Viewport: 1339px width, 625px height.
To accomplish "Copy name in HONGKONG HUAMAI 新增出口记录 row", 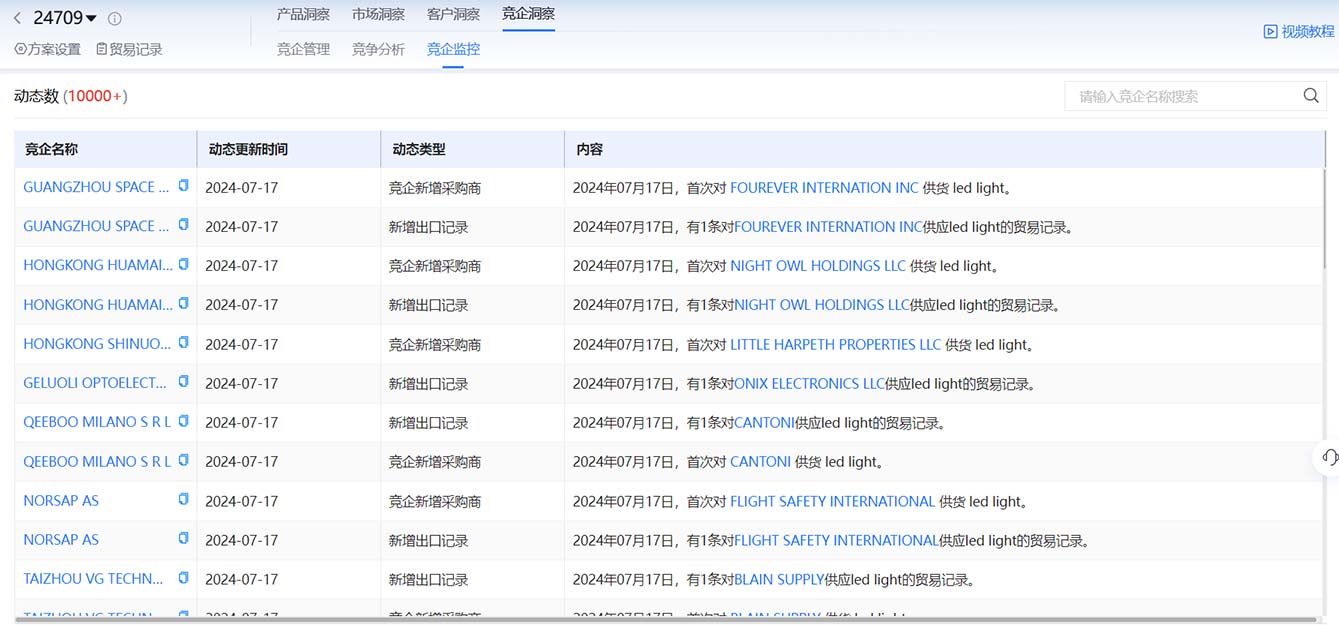I will (183, 303).
